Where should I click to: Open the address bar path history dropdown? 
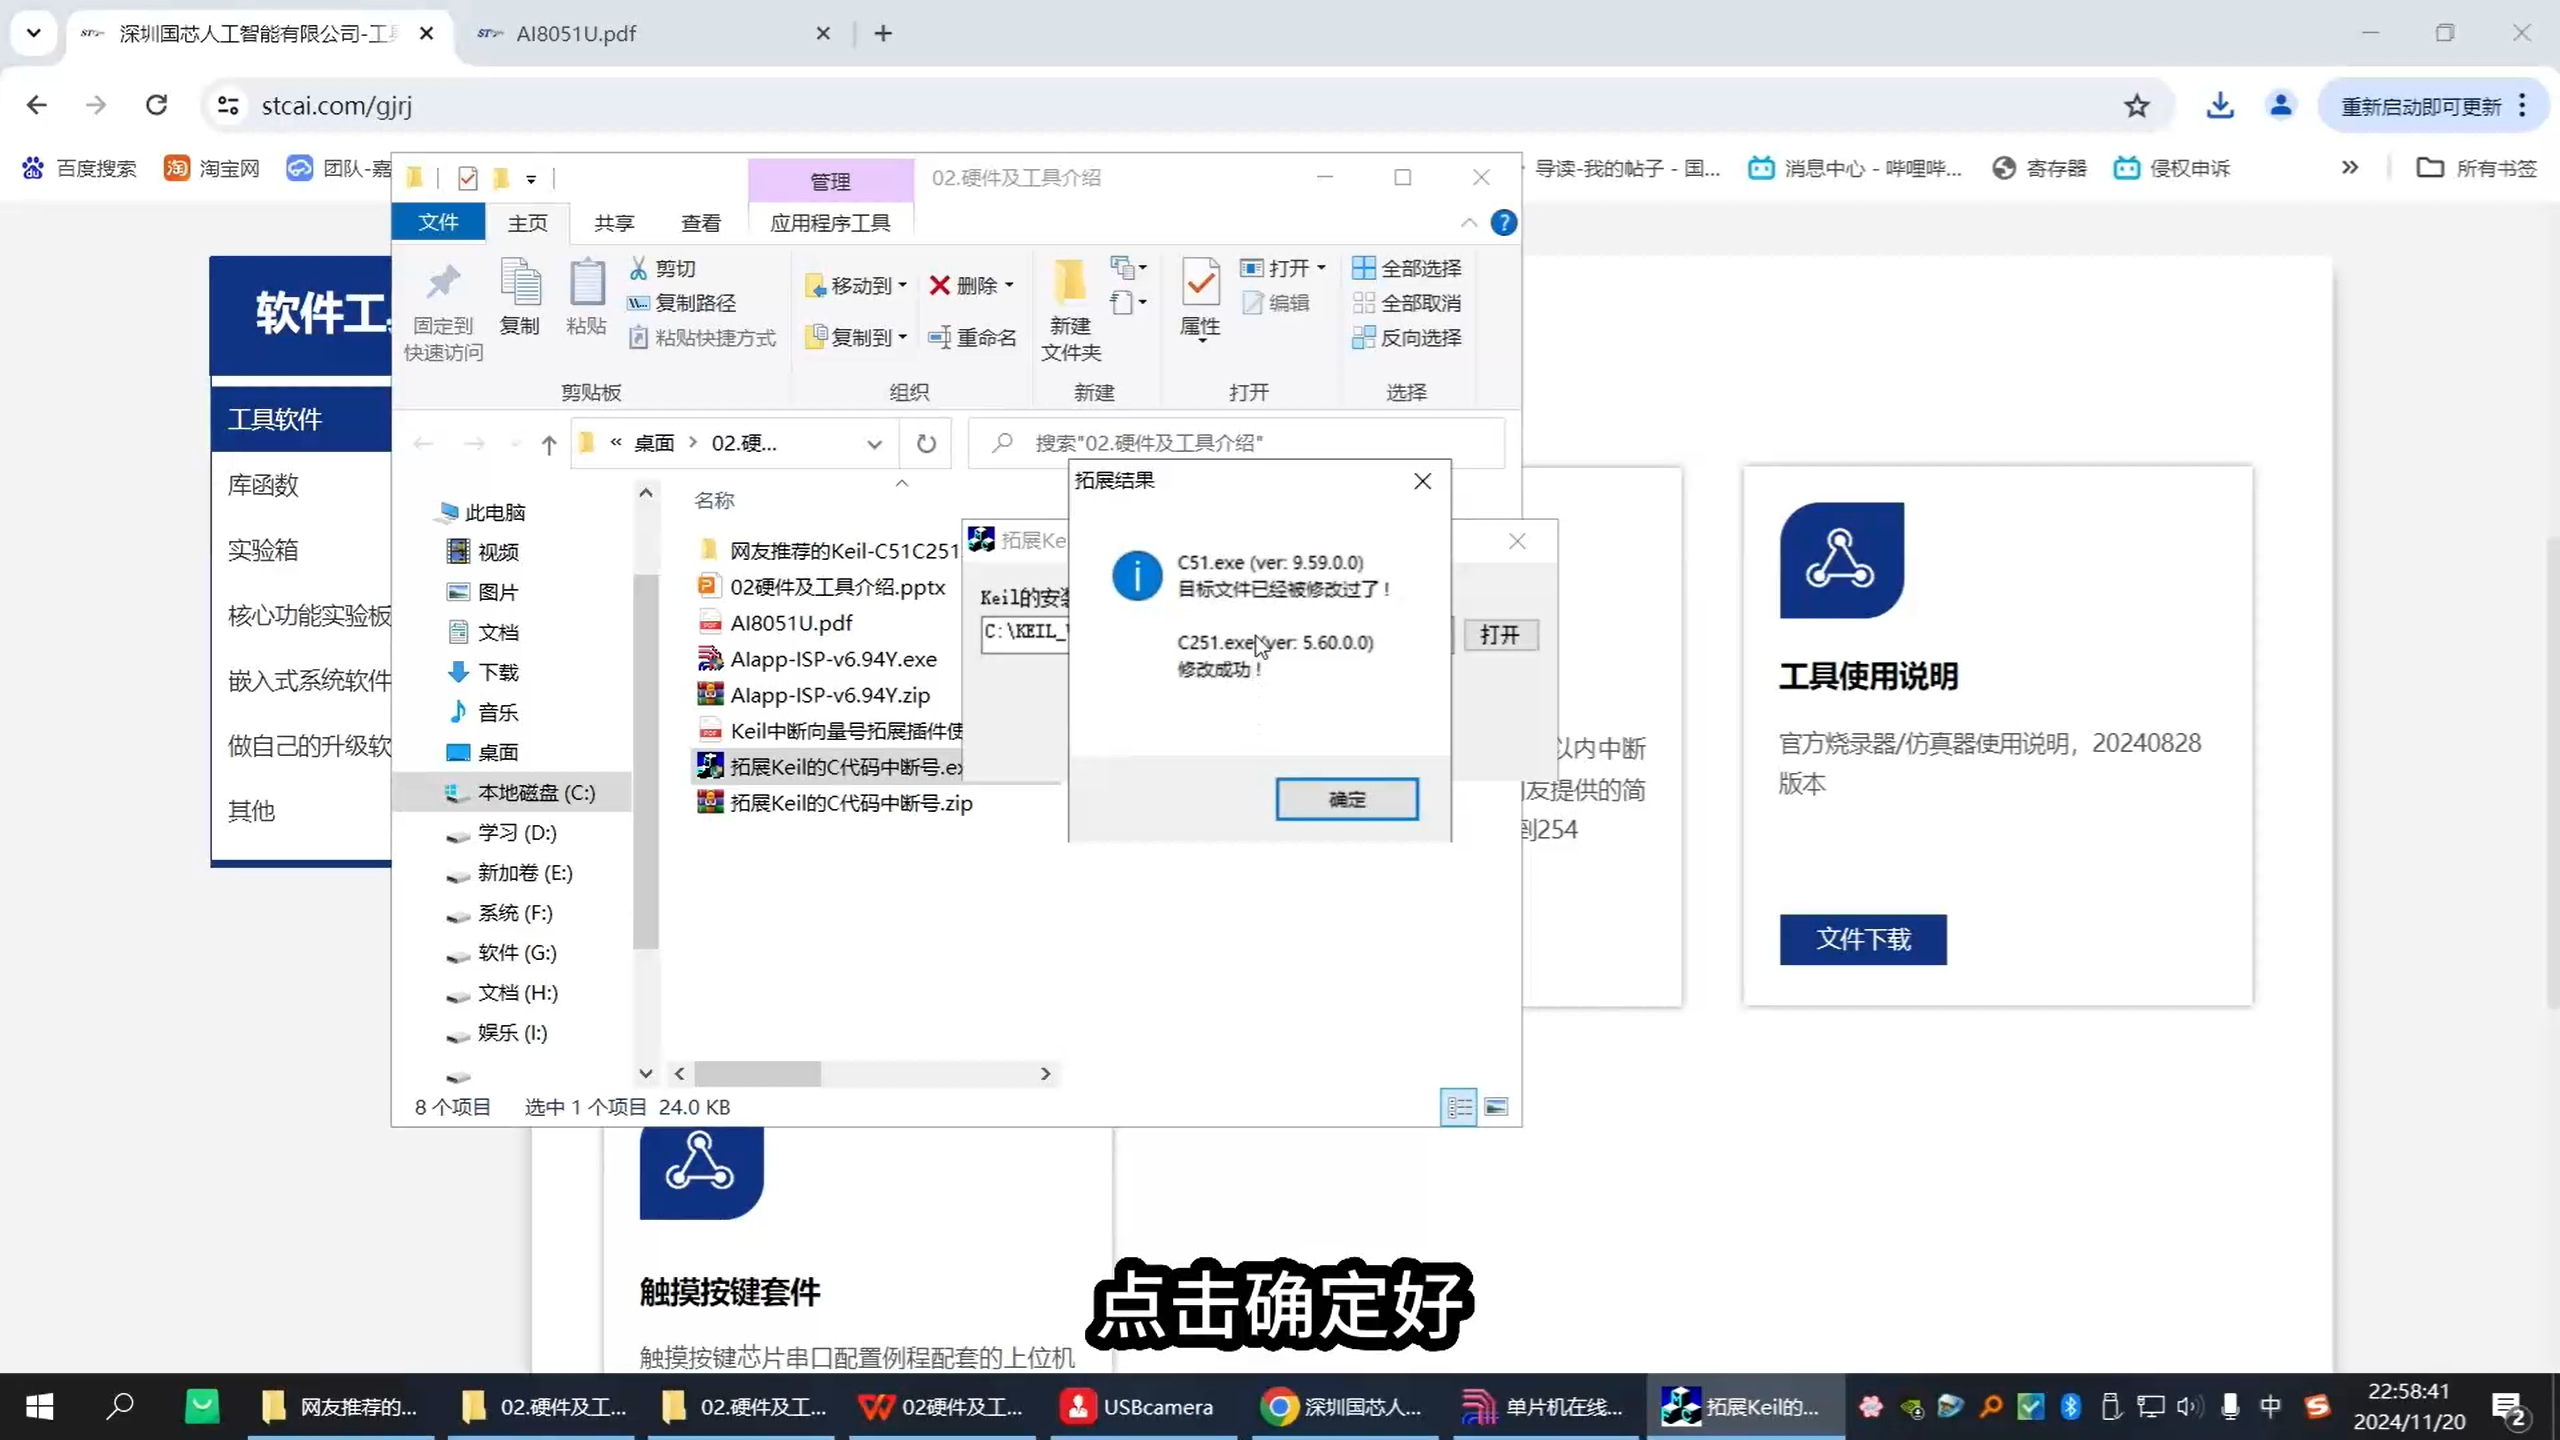coord(874,444)
